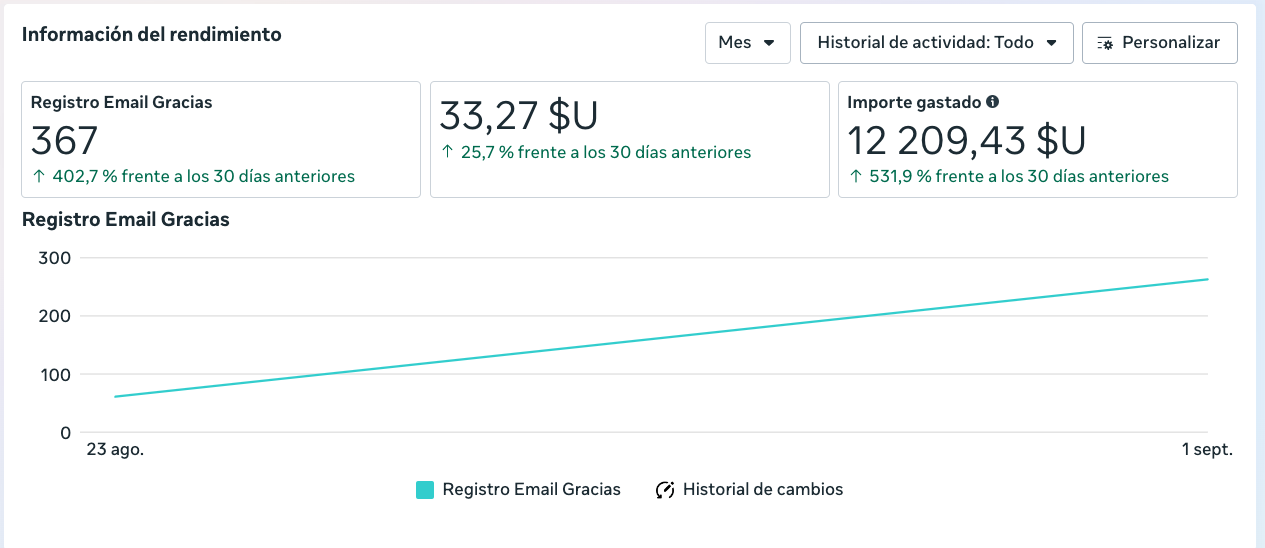Click the sliders icon on Personalizar
The width and height of the screenshot is (1265, 548).
tap(1105, 43)
